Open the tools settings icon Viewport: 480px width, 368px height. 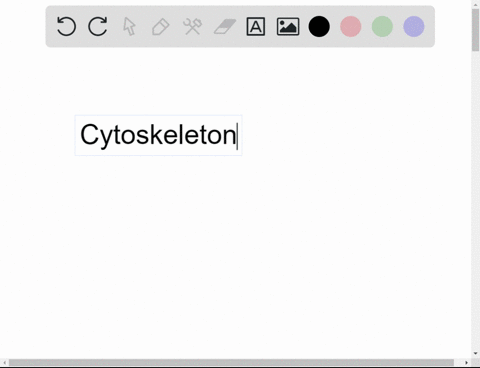(192, 26)
